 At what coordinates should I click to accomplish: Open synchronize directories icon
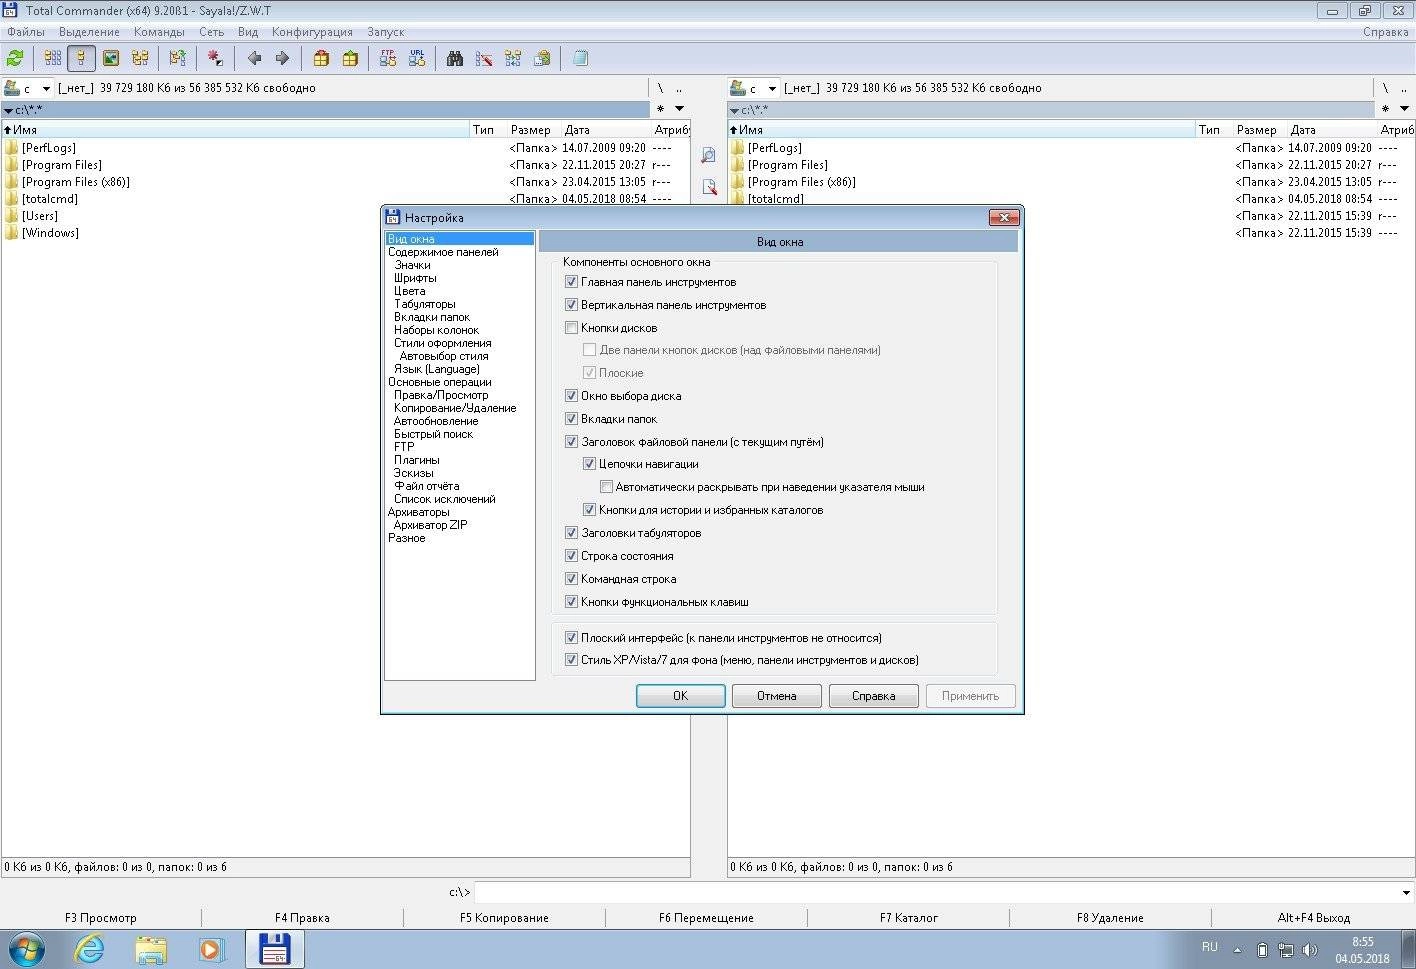tap(513, 58)
